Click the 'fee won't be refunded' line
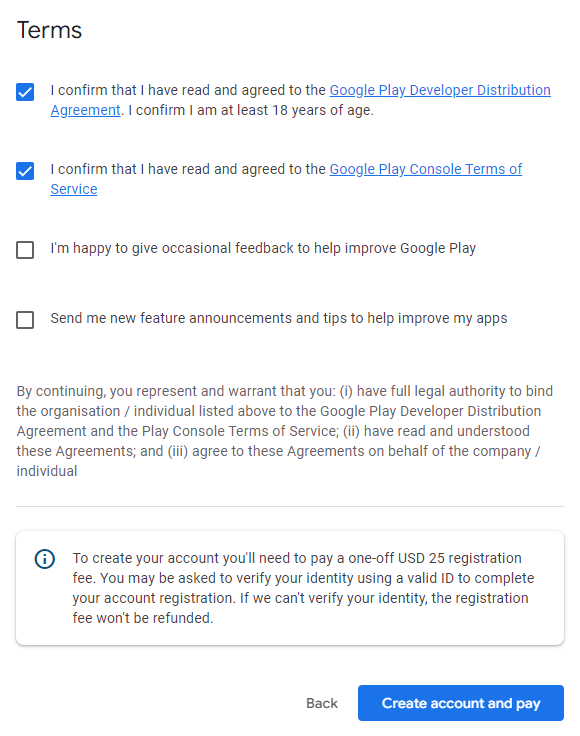 coord(143,618)
